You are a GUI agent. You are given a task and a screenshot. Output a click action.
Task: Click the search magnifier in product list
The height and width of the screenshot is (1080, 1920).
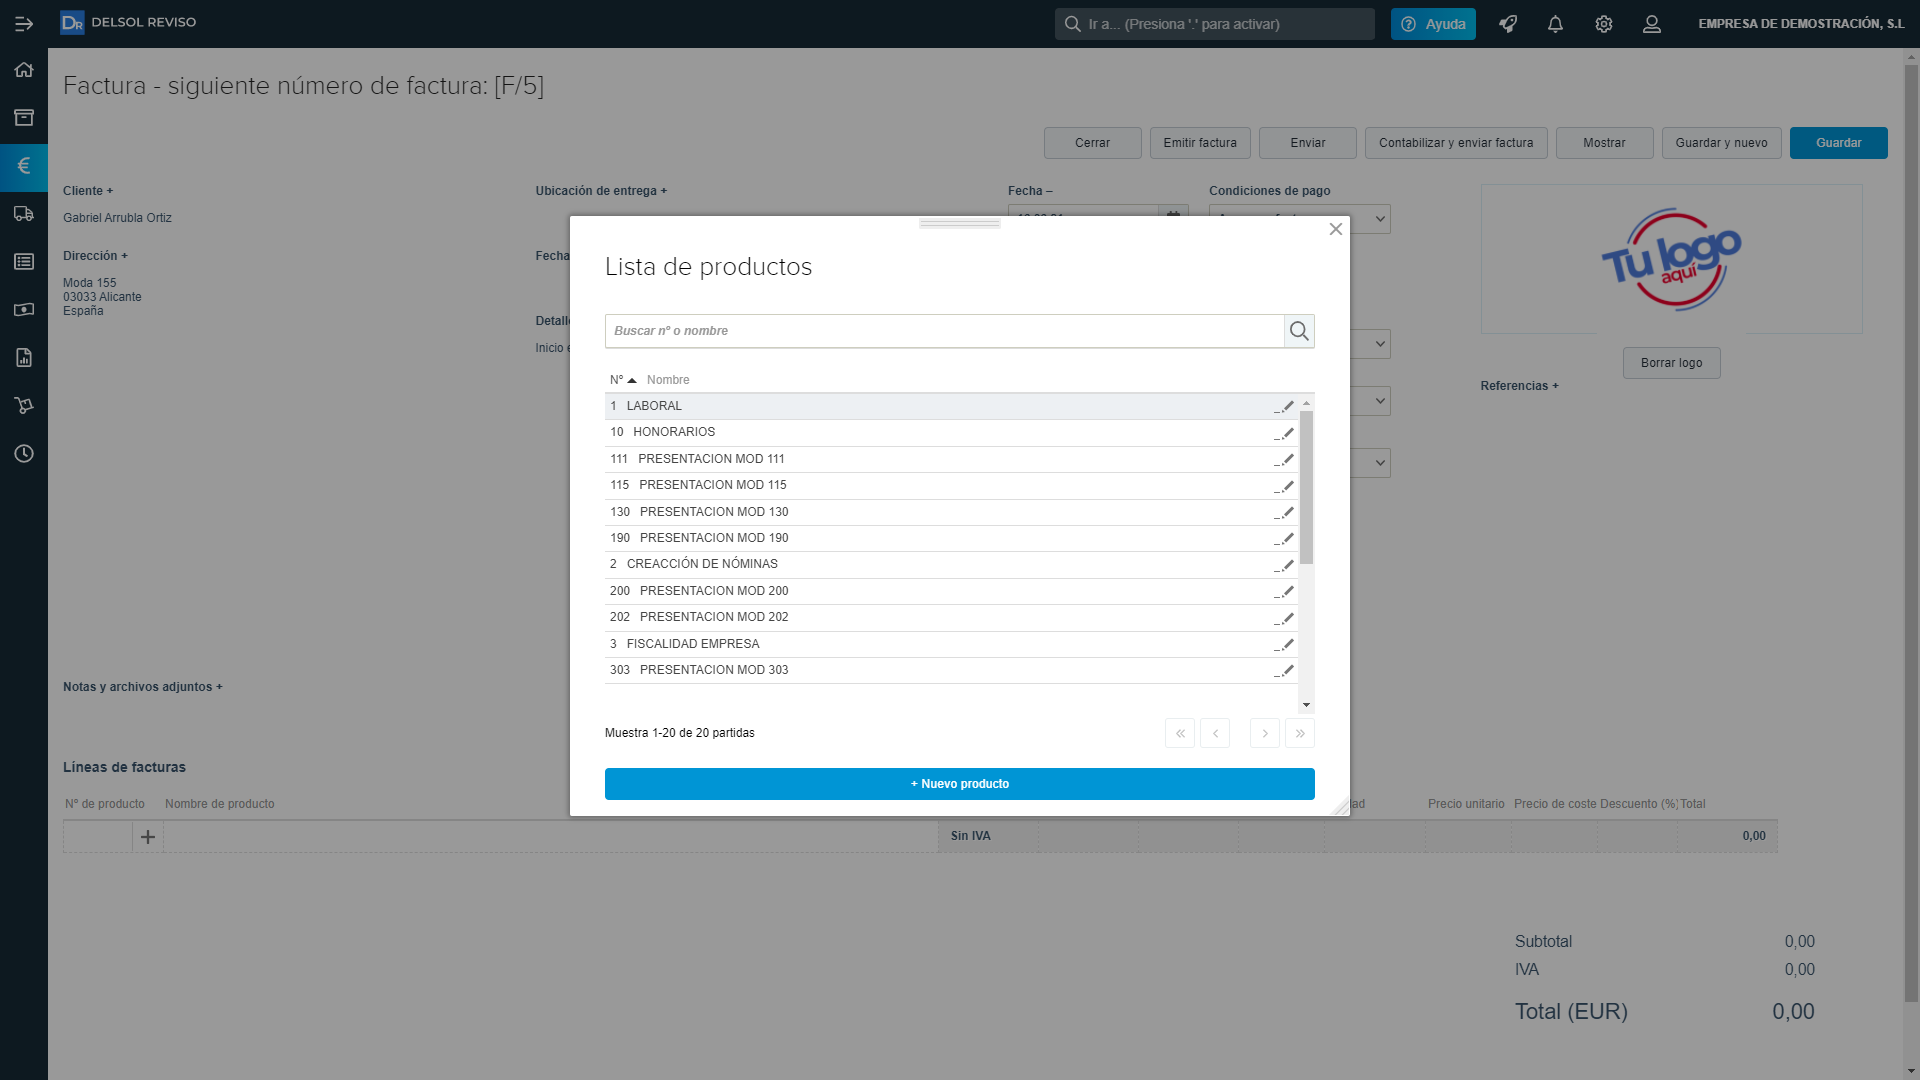click(1299, 331)
